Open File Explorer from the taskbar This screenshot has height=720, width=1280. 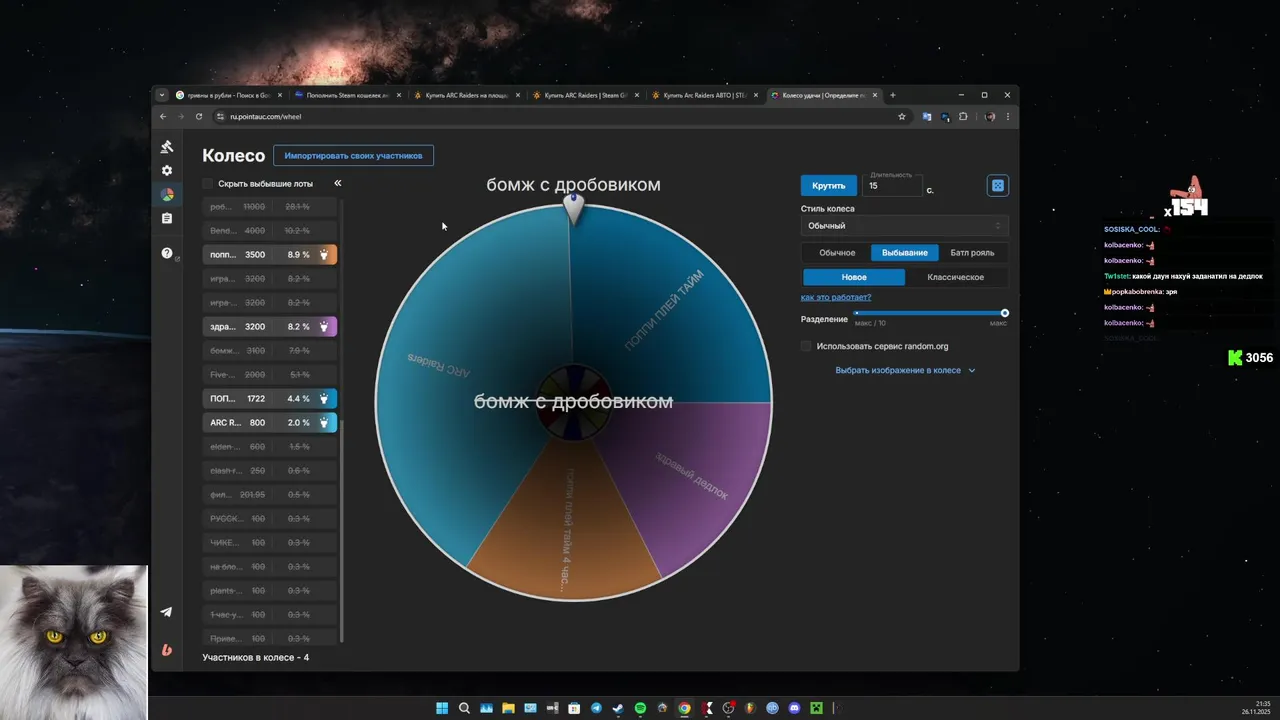click(508, 708)
